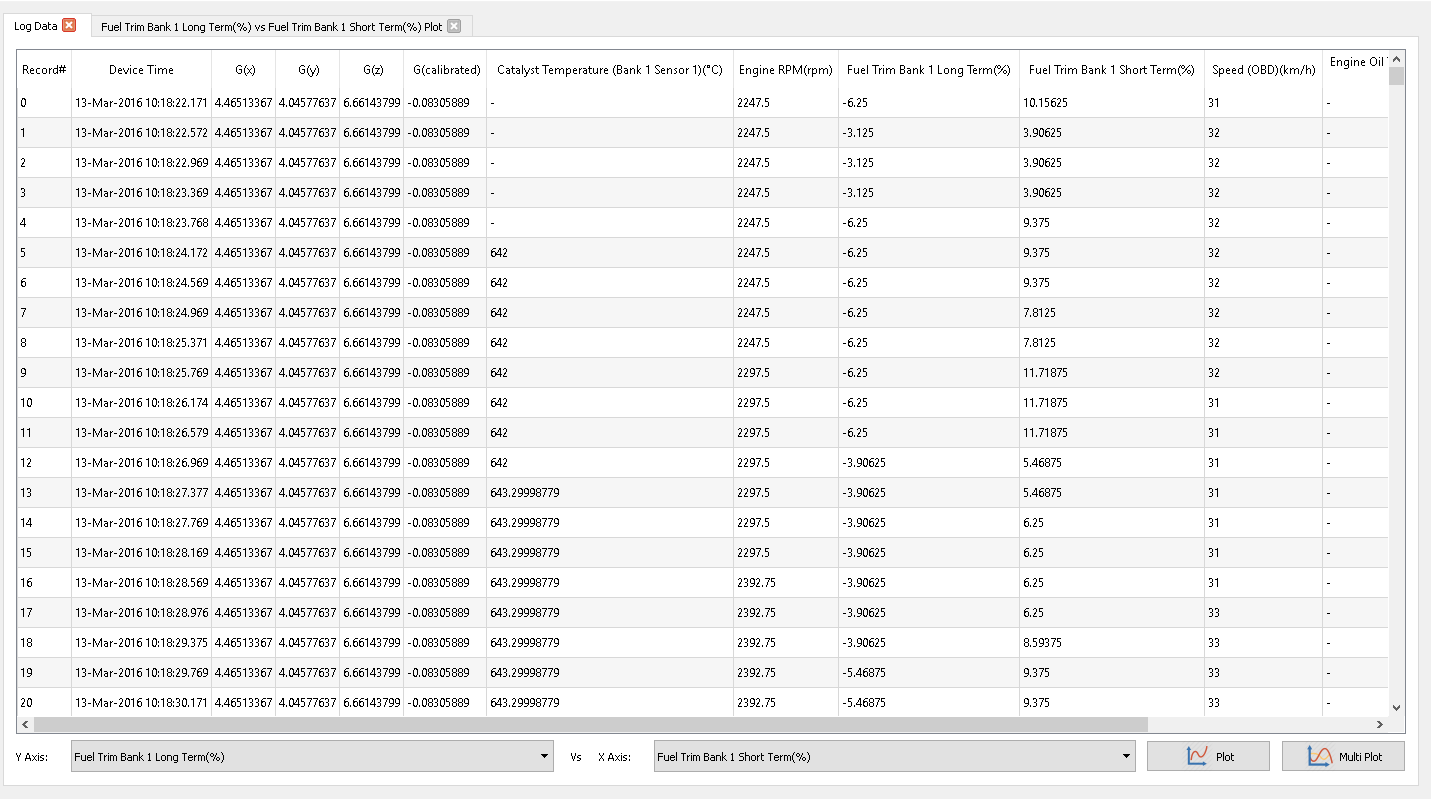Image resolution: width=1431 pixels, height=799 pixels.
Task: Close the Fuel Trim plot tab
Action: click(454, 27)
